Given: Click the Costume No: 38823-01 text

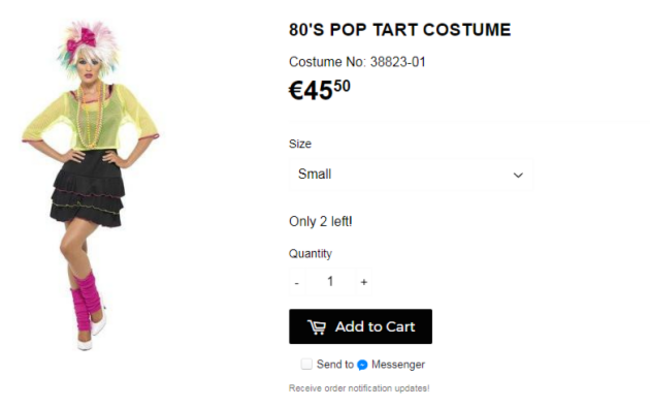Looking at the screenshot, I should [357, 62].
